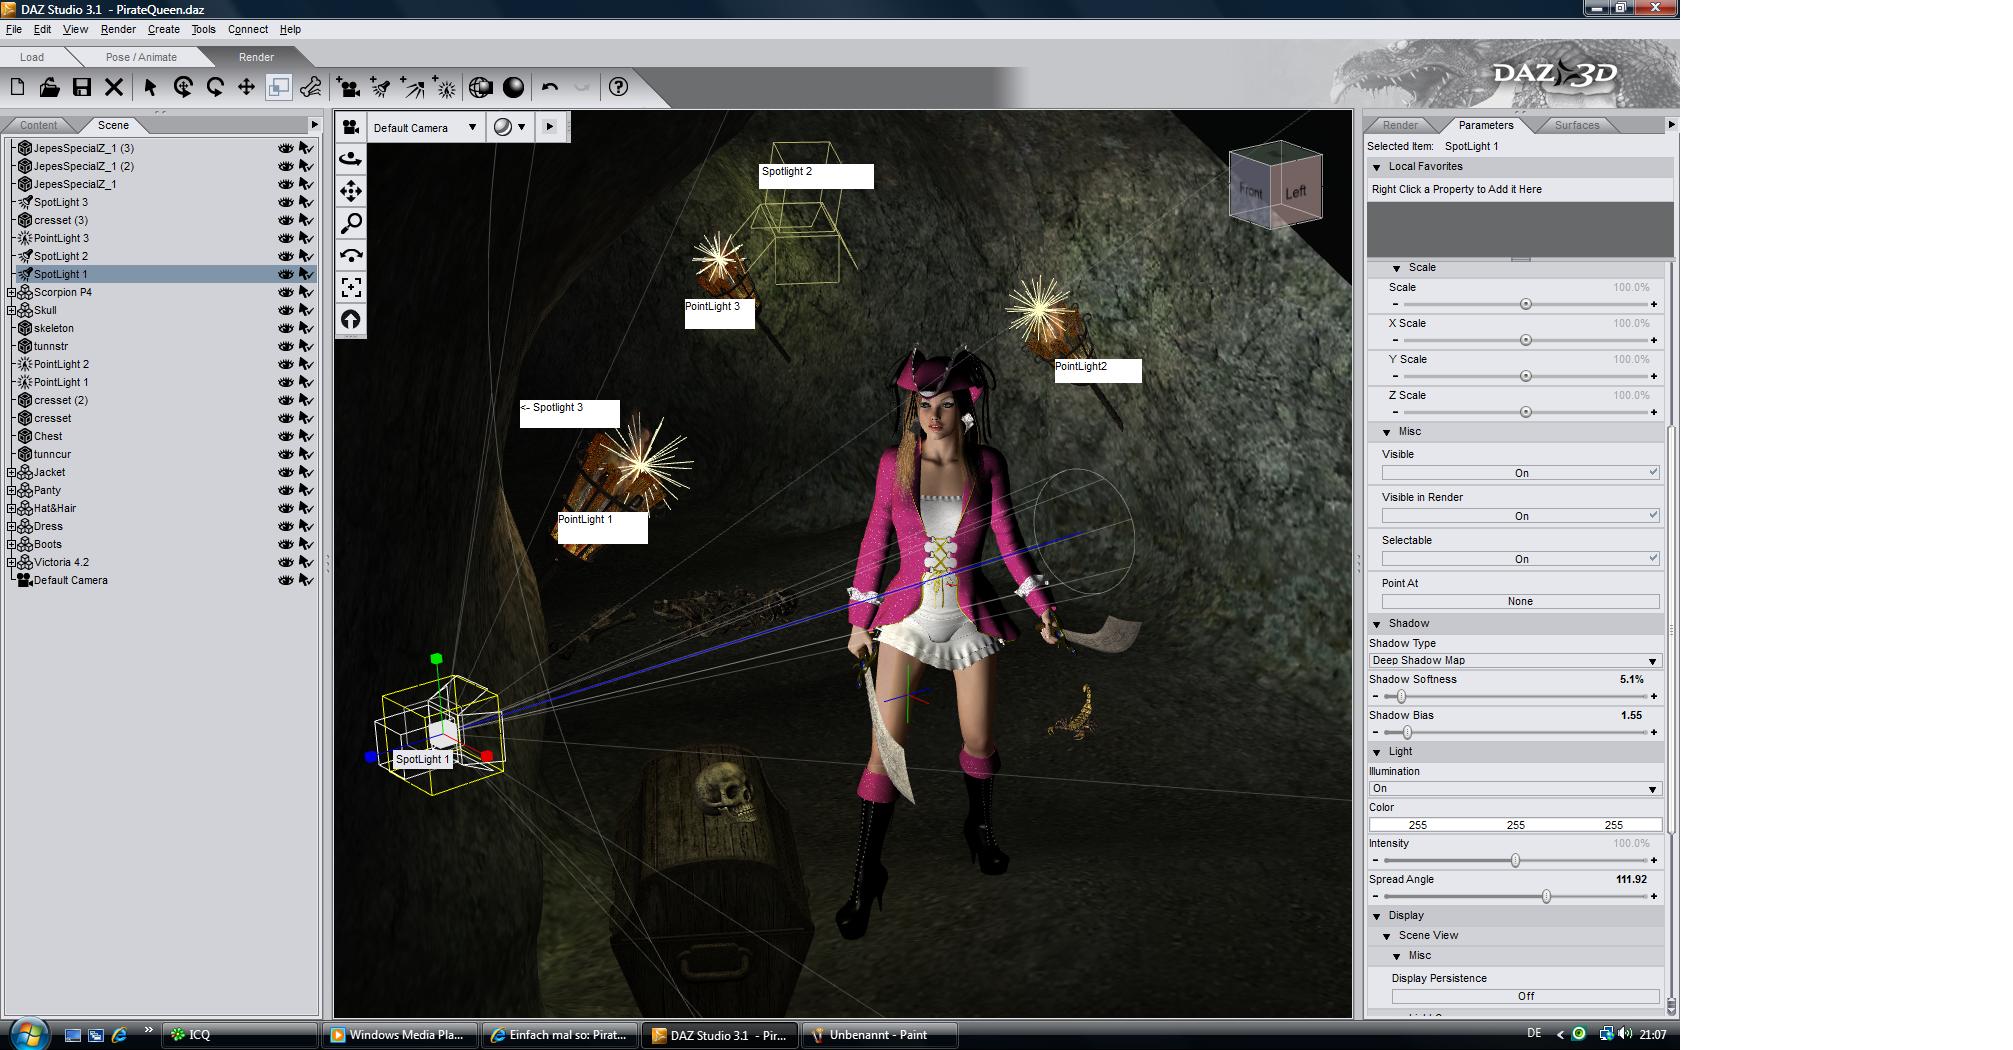Switch to the Pose / Animate tab
The width and height of the screenshot is (2013, 1050).
tap(141, 57)
